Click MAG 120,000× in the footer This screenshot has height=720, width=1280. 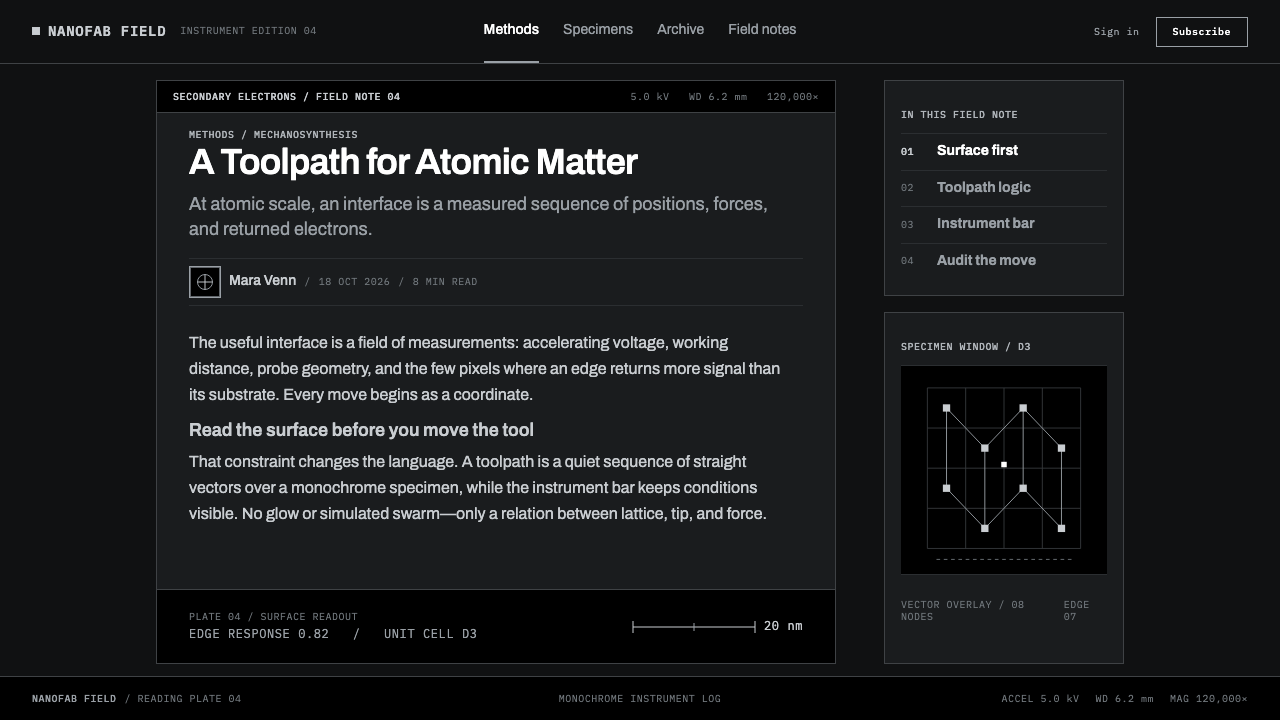pos(1209,699)
